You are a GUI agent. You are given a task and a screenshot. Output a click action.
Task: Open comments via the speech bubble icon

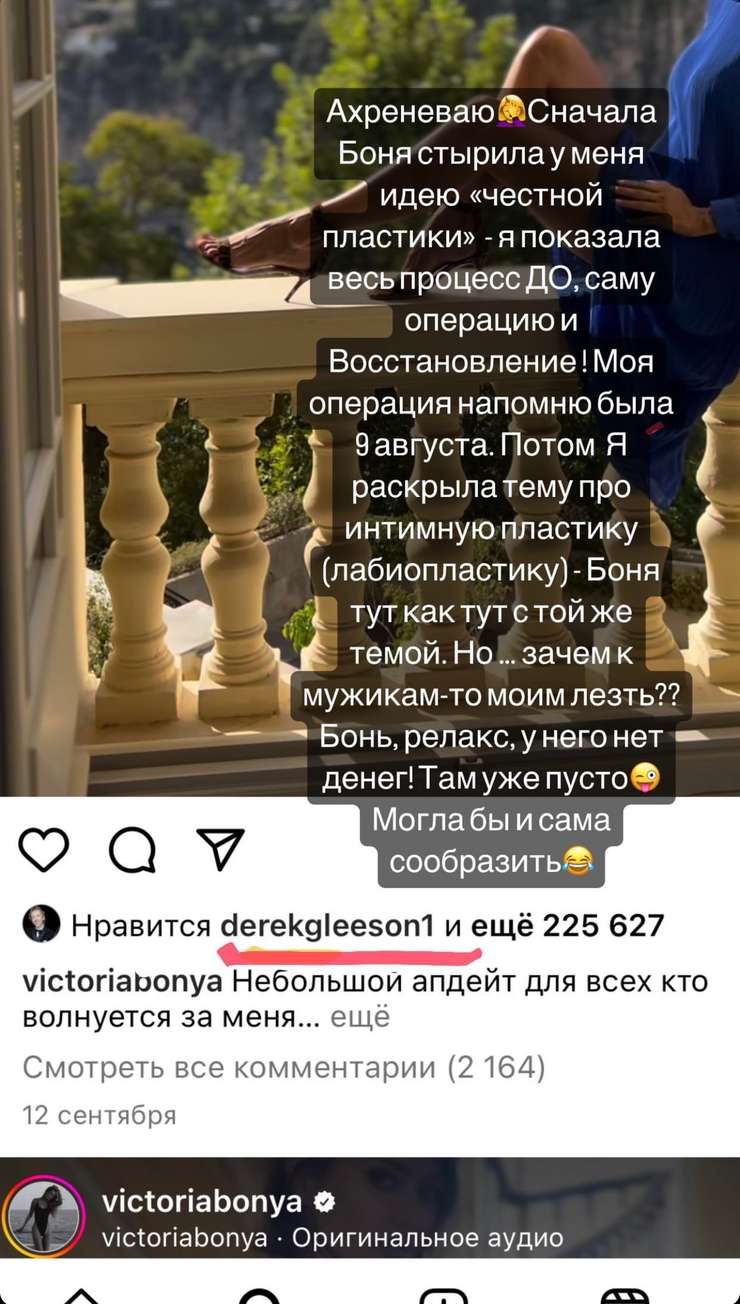pyautogui.click(x=132, y=852)
